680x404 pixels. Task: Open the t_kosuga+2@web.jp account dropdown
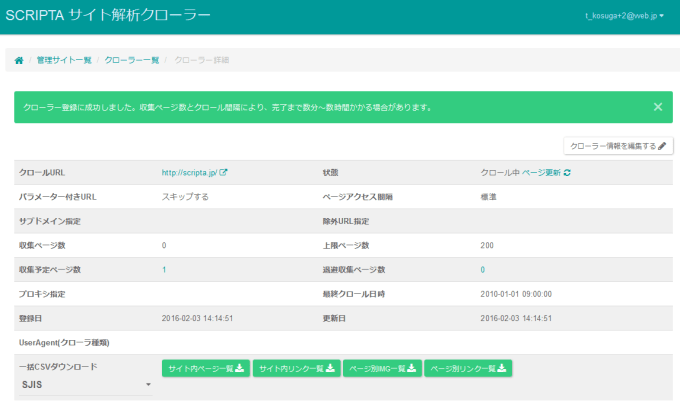tap(623, 15)
